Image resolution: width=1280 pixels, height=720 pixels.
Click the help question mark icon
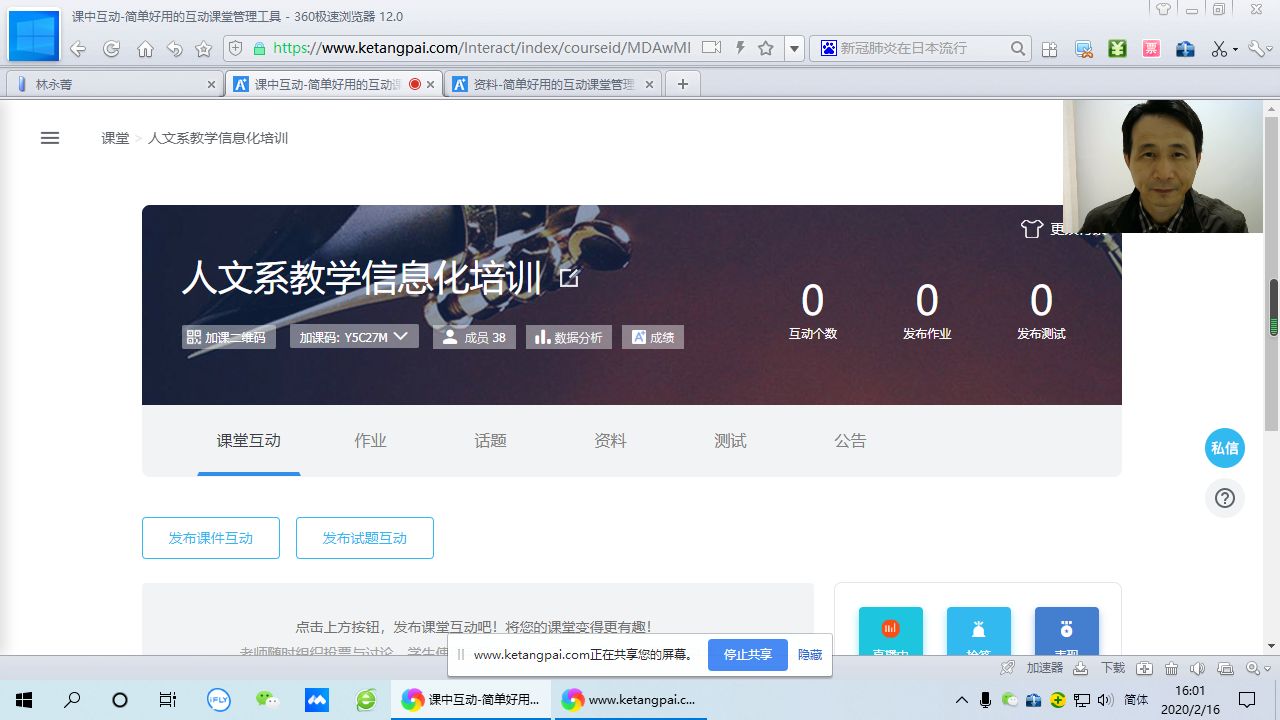pyautogui.click(x=1224, y=498)
